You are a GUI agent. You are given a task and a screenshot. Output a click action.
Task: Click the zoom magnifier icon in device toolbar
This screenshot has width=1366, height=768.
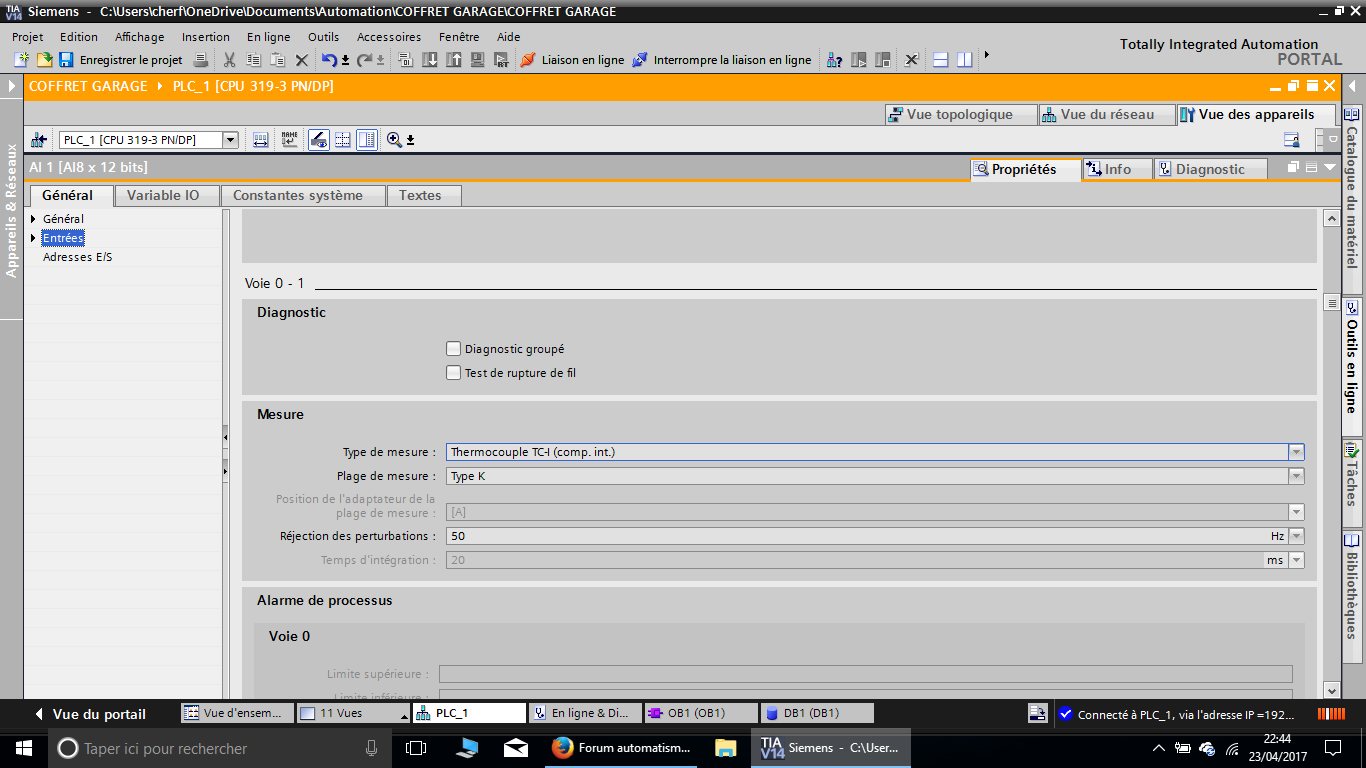tap(394, 140)
